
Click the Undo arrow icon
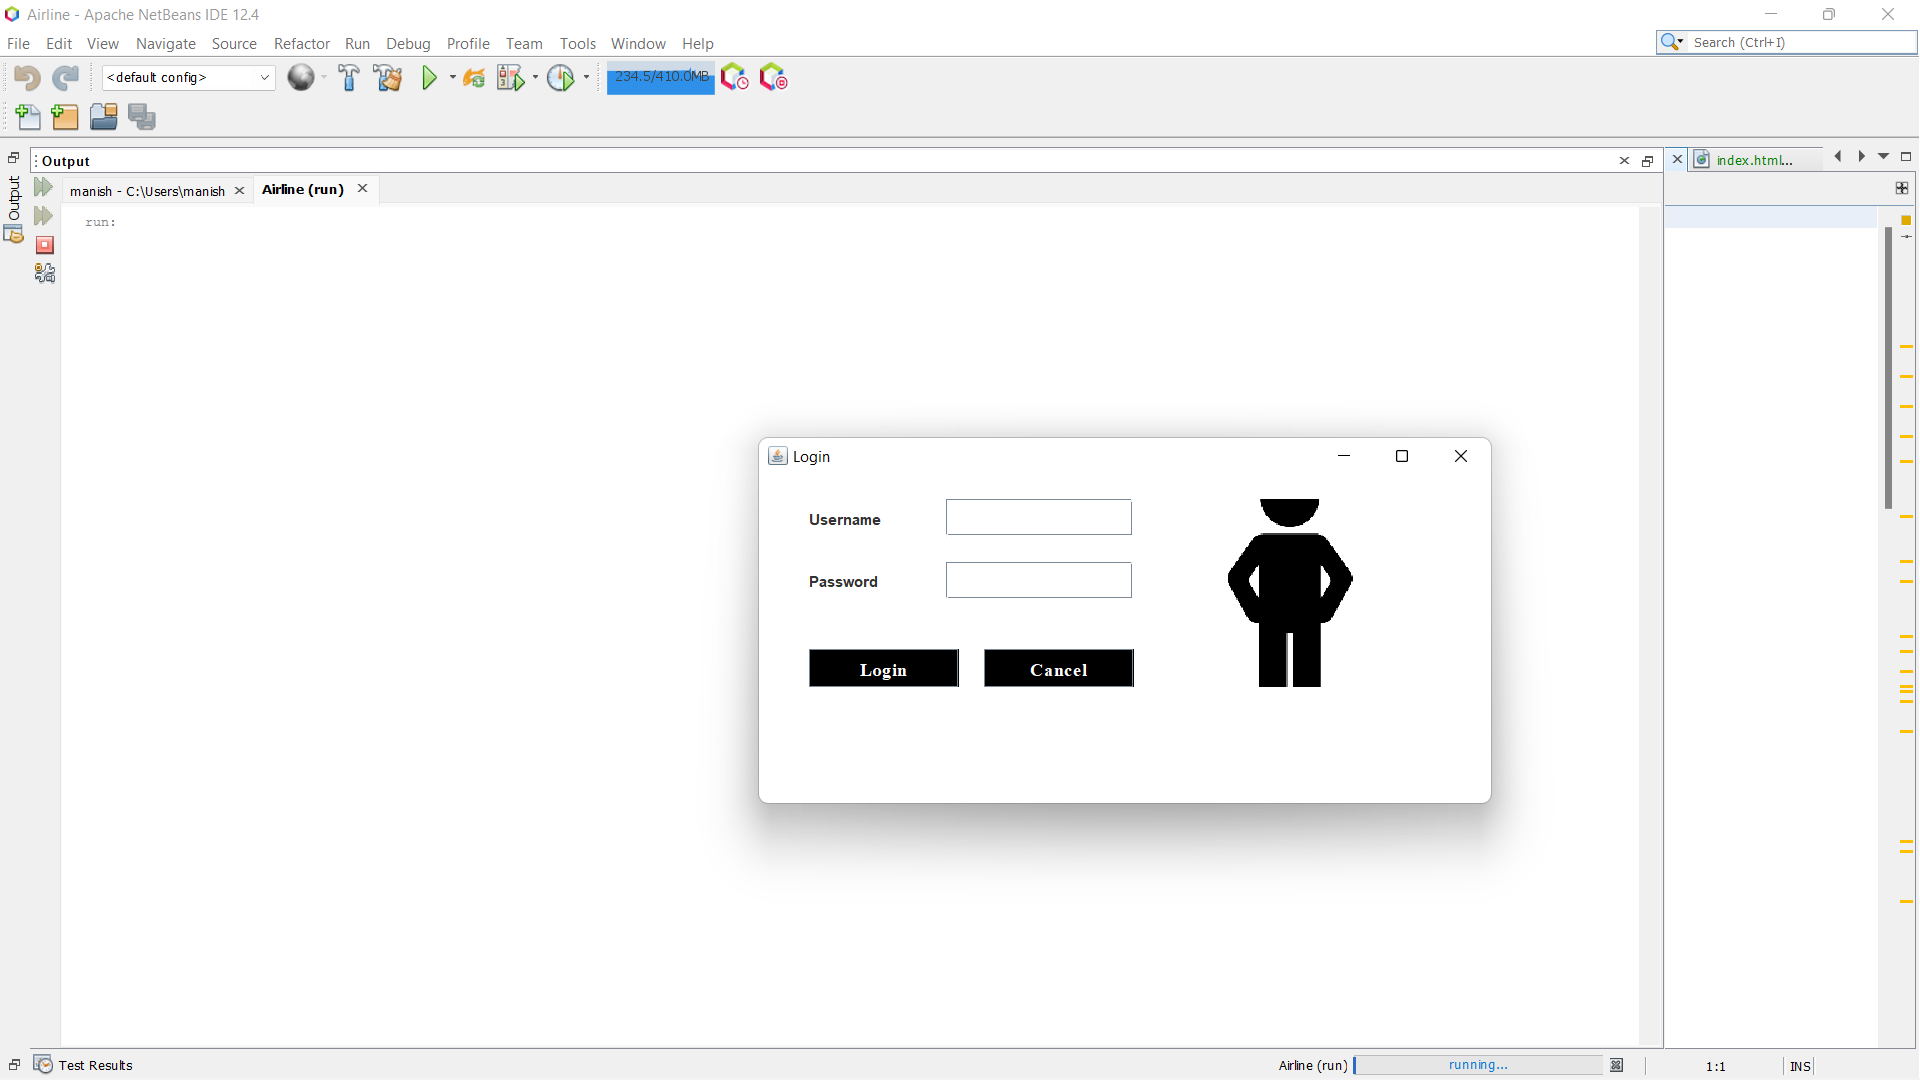(25, 77)
